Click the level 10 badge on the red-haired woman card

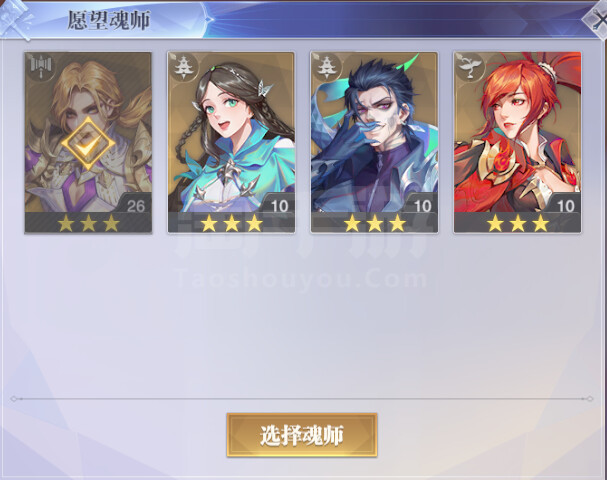click(x=566, y=205)
